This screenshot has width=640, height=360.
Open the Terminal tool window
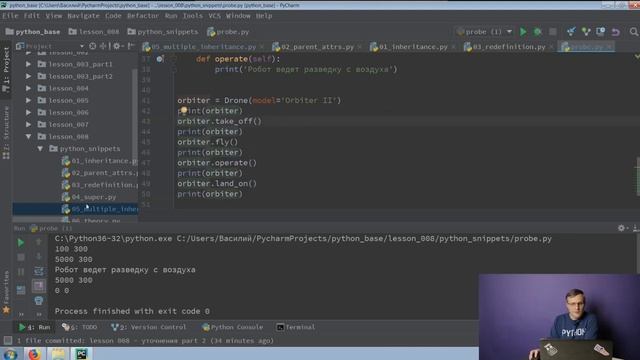[296, 327]
